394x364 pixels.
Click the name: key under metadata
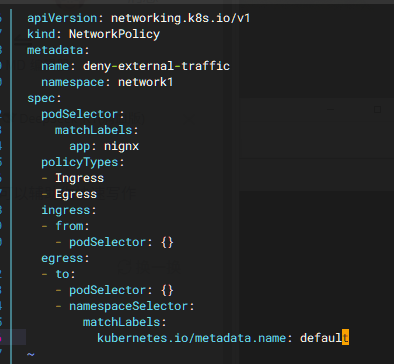[58, 66]
